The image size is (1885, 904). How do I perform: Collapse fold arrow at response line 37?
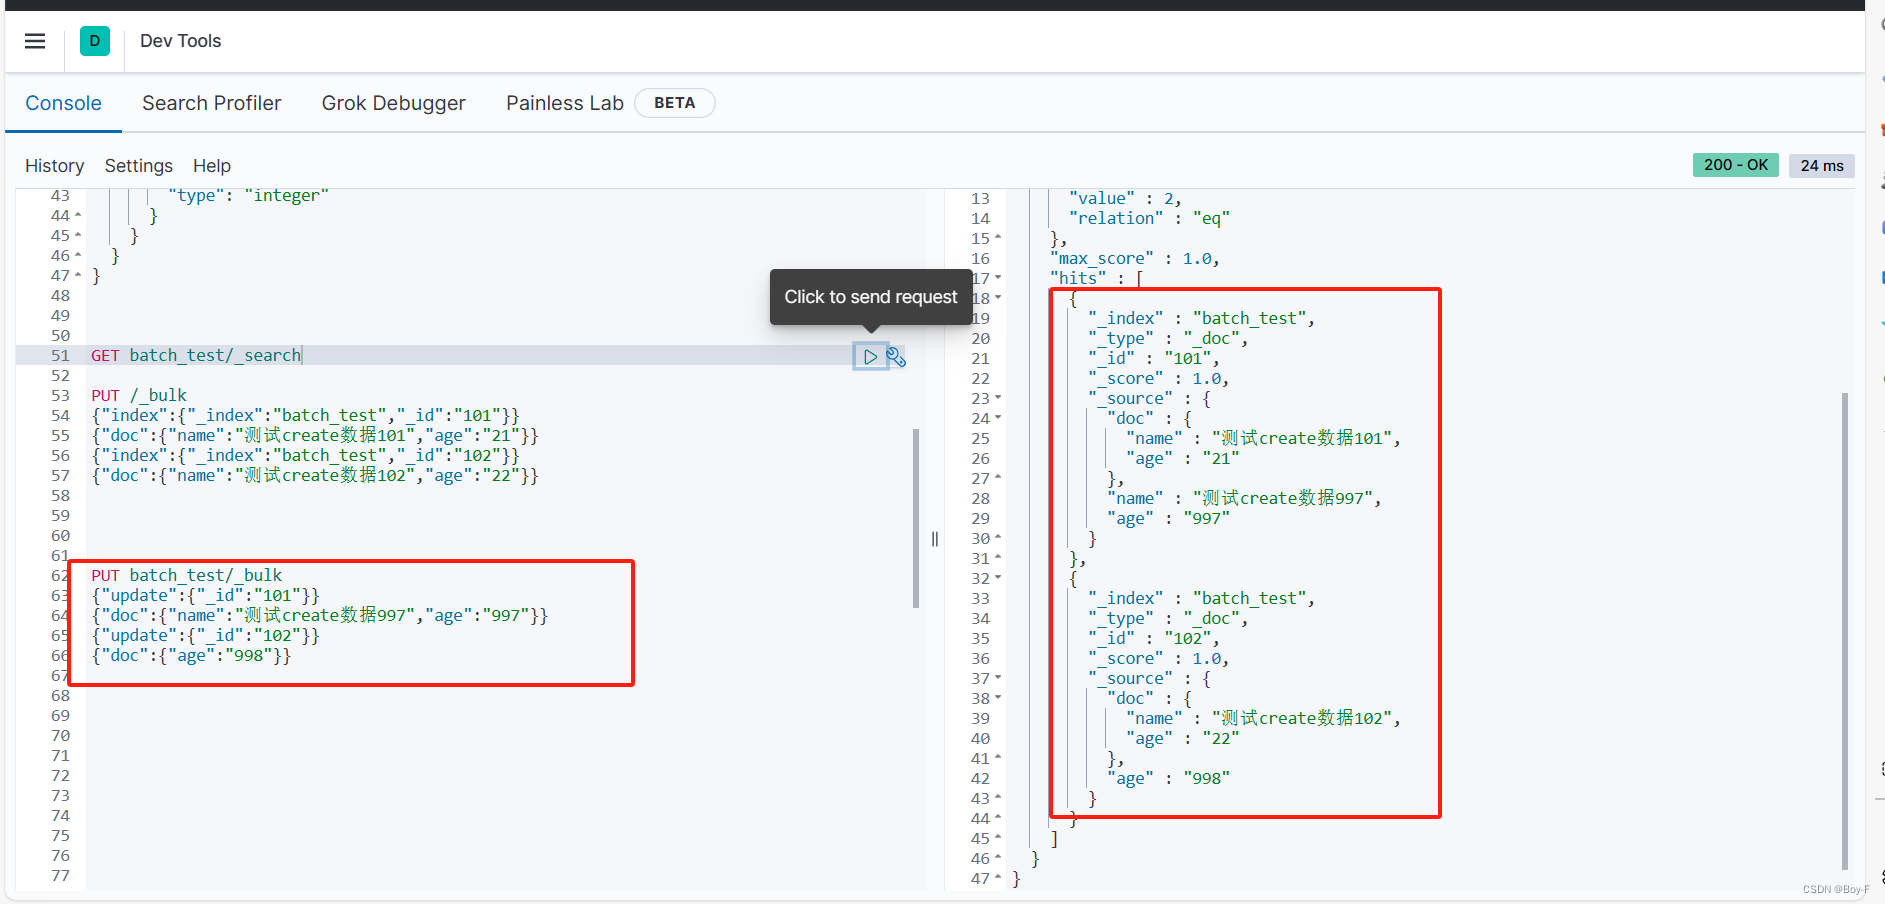998,678
